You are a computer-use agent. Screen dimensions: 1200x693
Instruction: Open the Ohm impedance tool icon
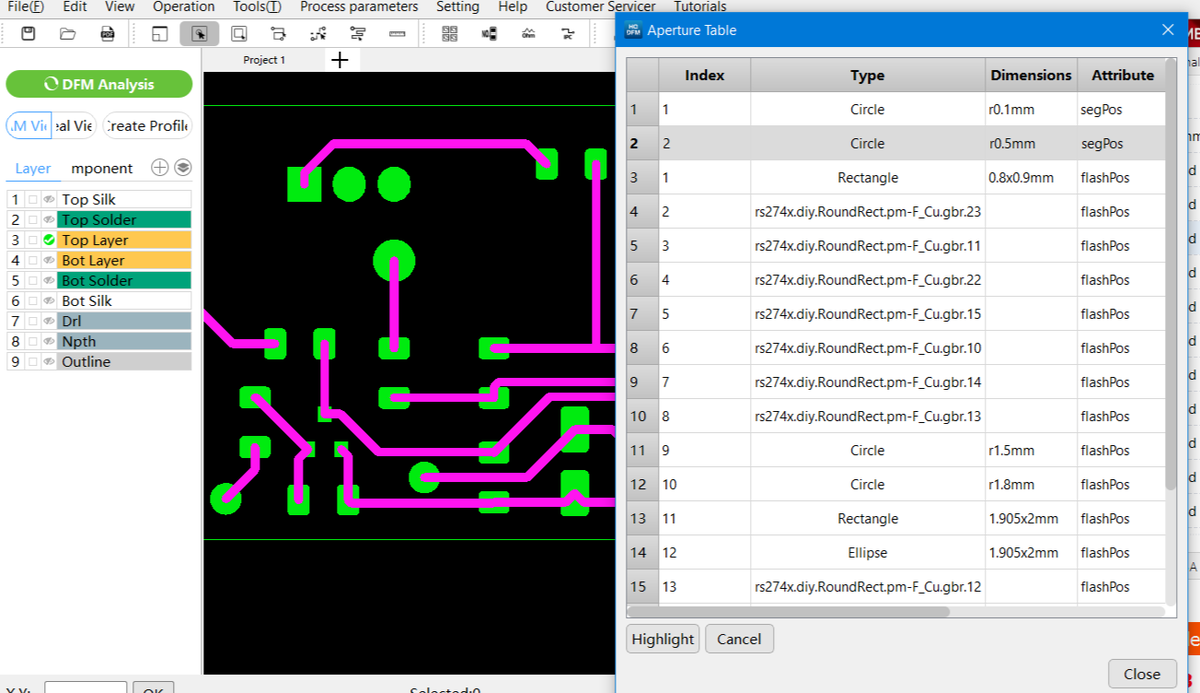coord(528,34)
